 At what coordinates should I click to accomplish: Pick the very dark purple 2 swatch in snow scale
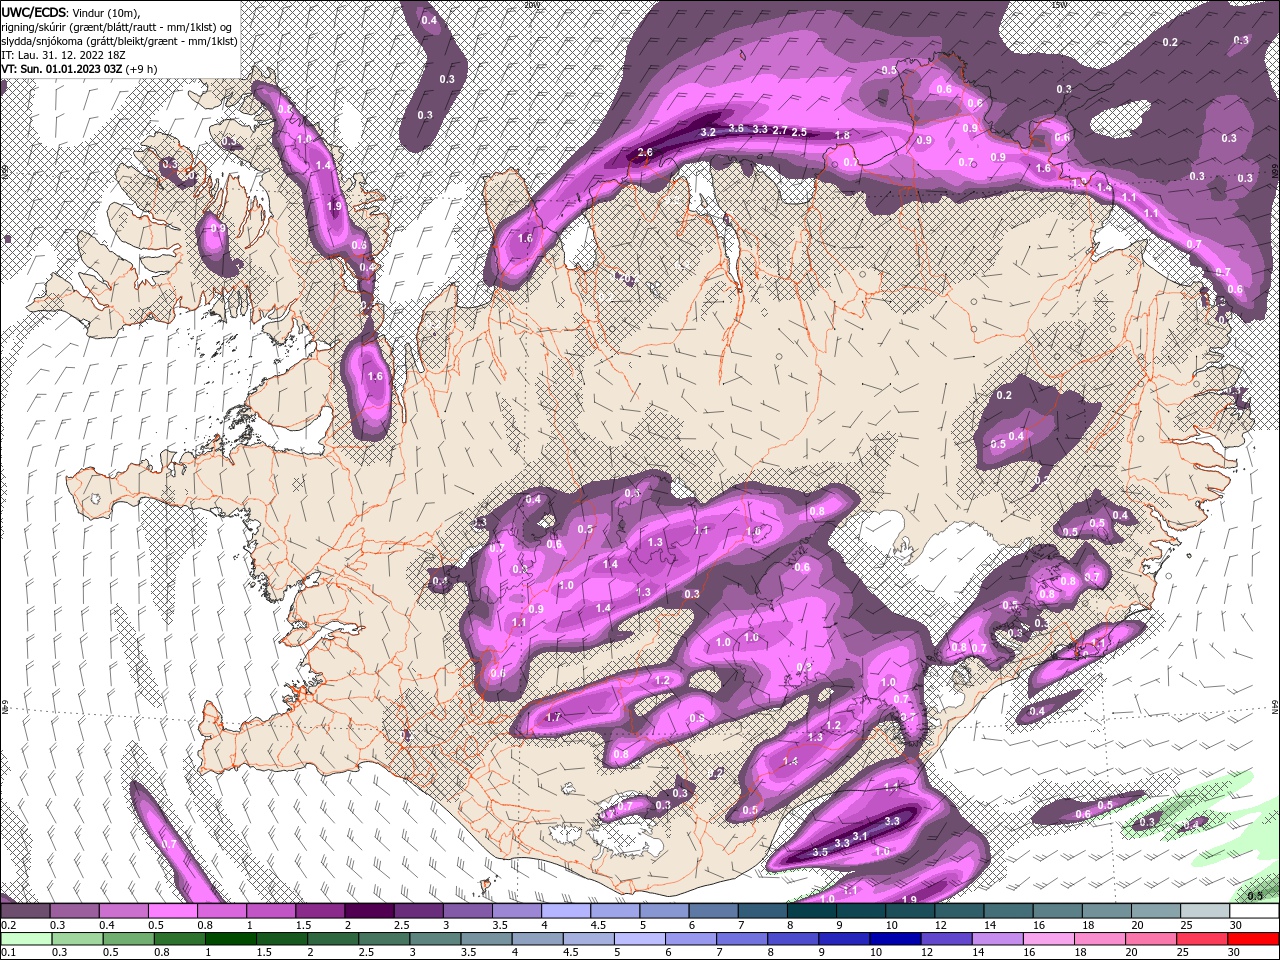pos(368,911)
